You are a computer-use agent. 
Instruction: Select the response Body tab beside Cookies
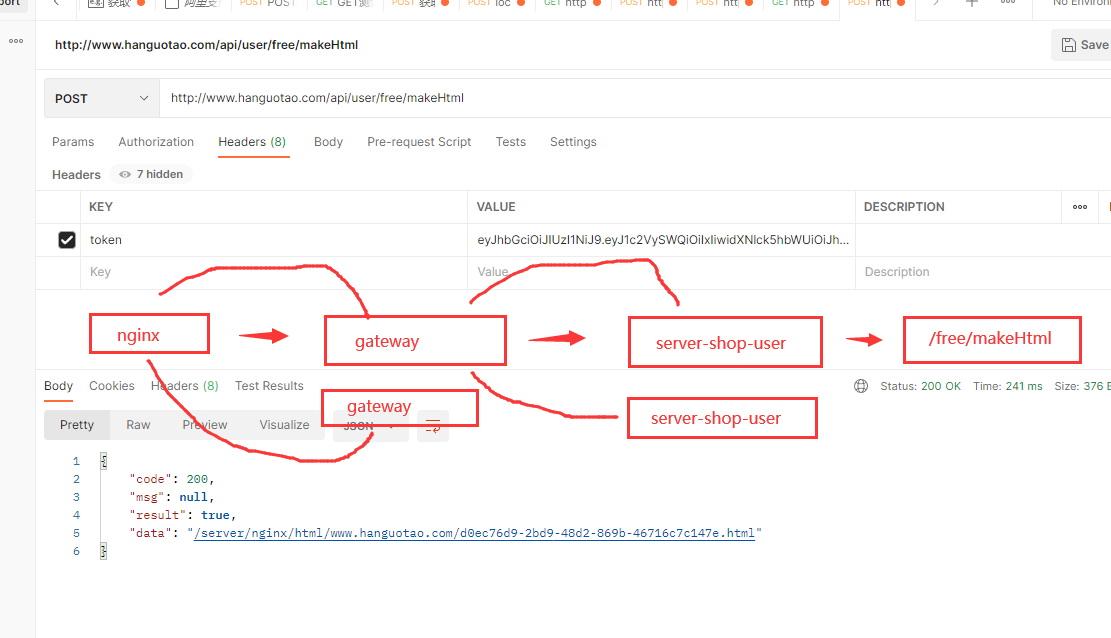point(58,386)
